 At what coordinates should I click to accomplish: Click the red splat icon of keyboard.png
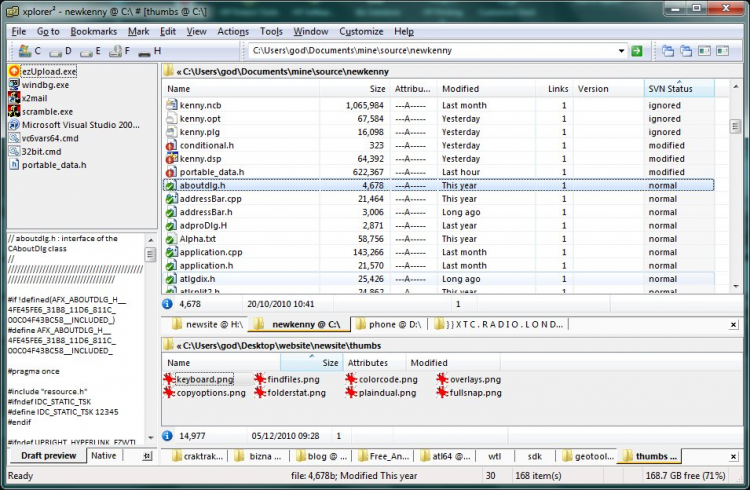169,379
